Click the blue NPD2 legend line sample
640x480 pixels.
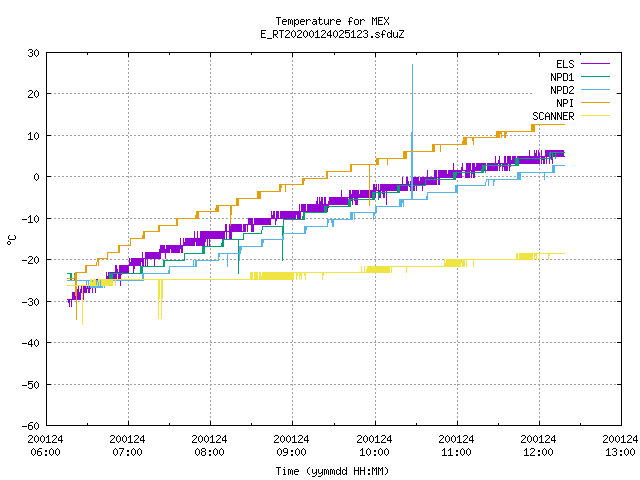pyautogui.click(x=596, y=90)
